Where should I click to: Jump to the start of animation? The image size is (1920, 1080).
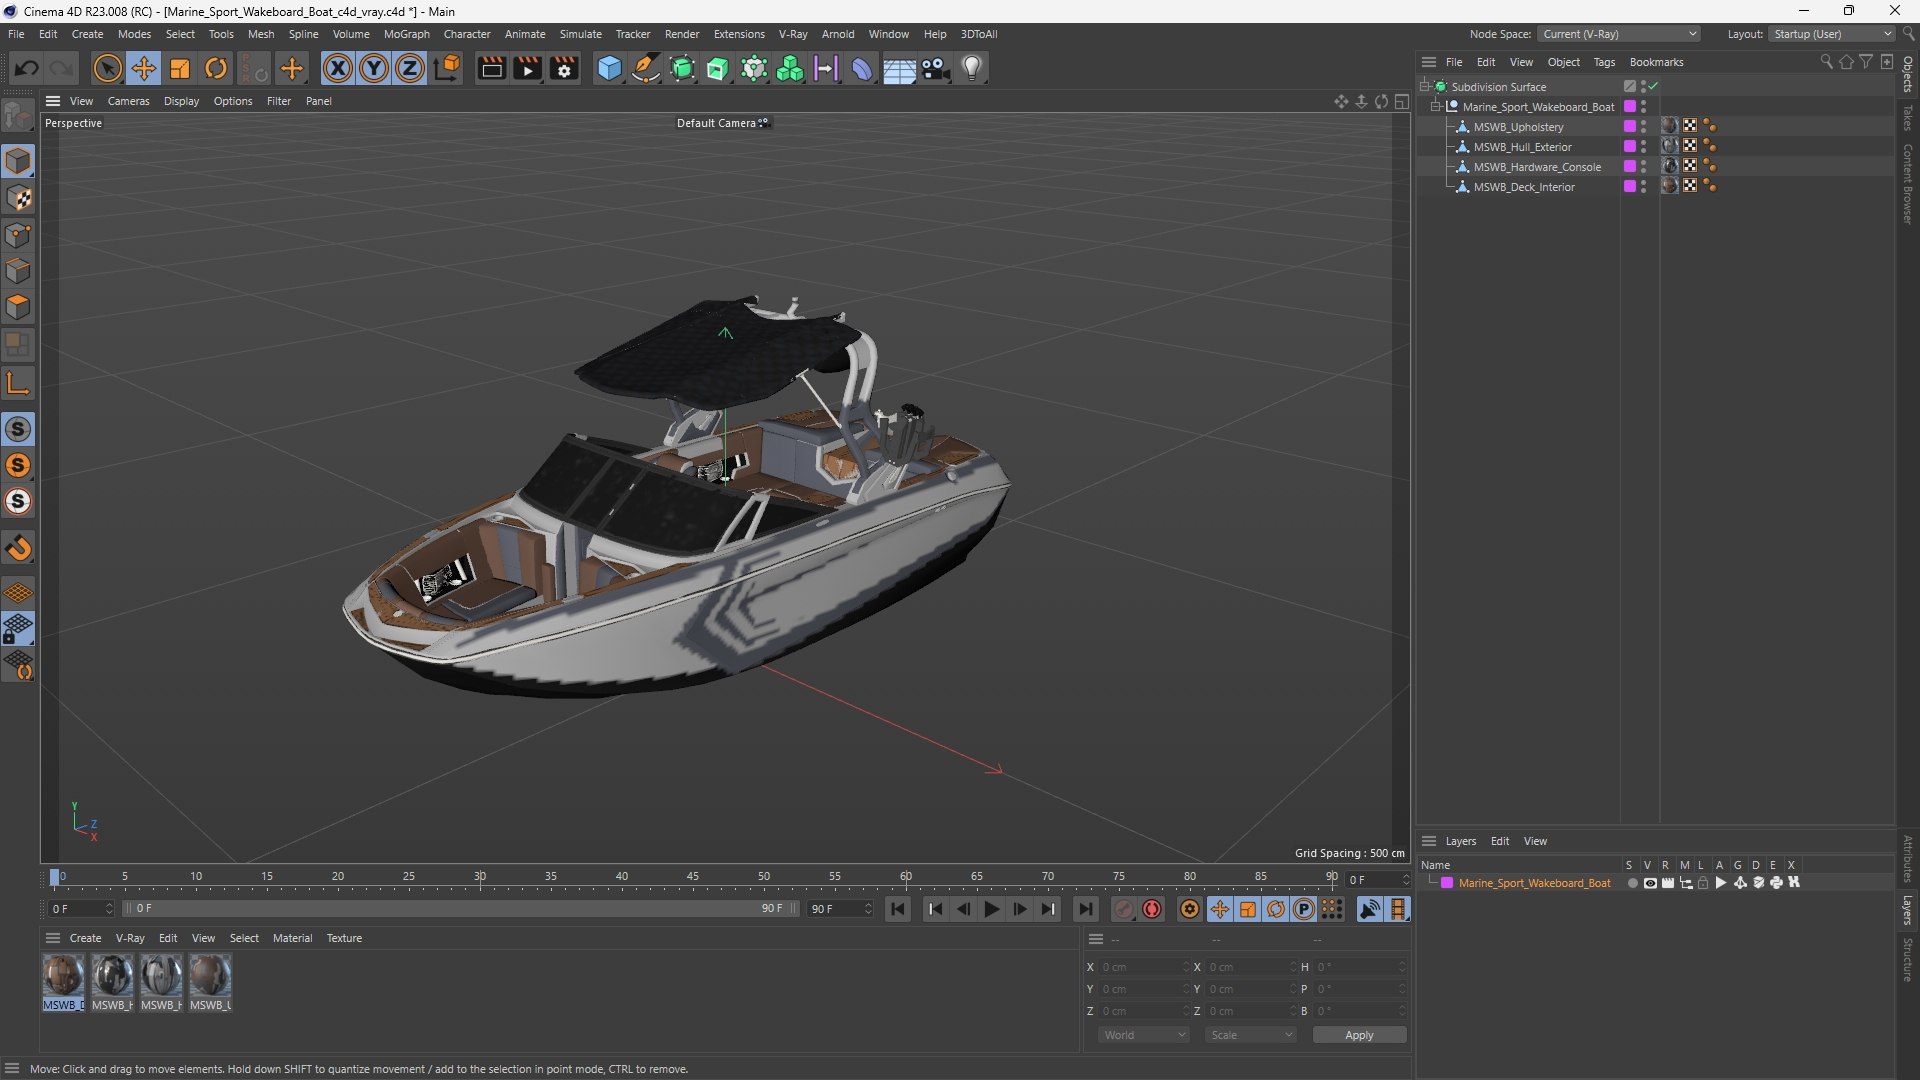(x=897, y=909)
